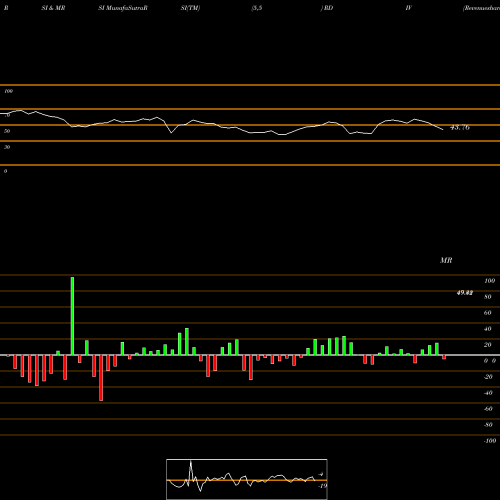Click the MR axis label -100

[x=490, y=441]
